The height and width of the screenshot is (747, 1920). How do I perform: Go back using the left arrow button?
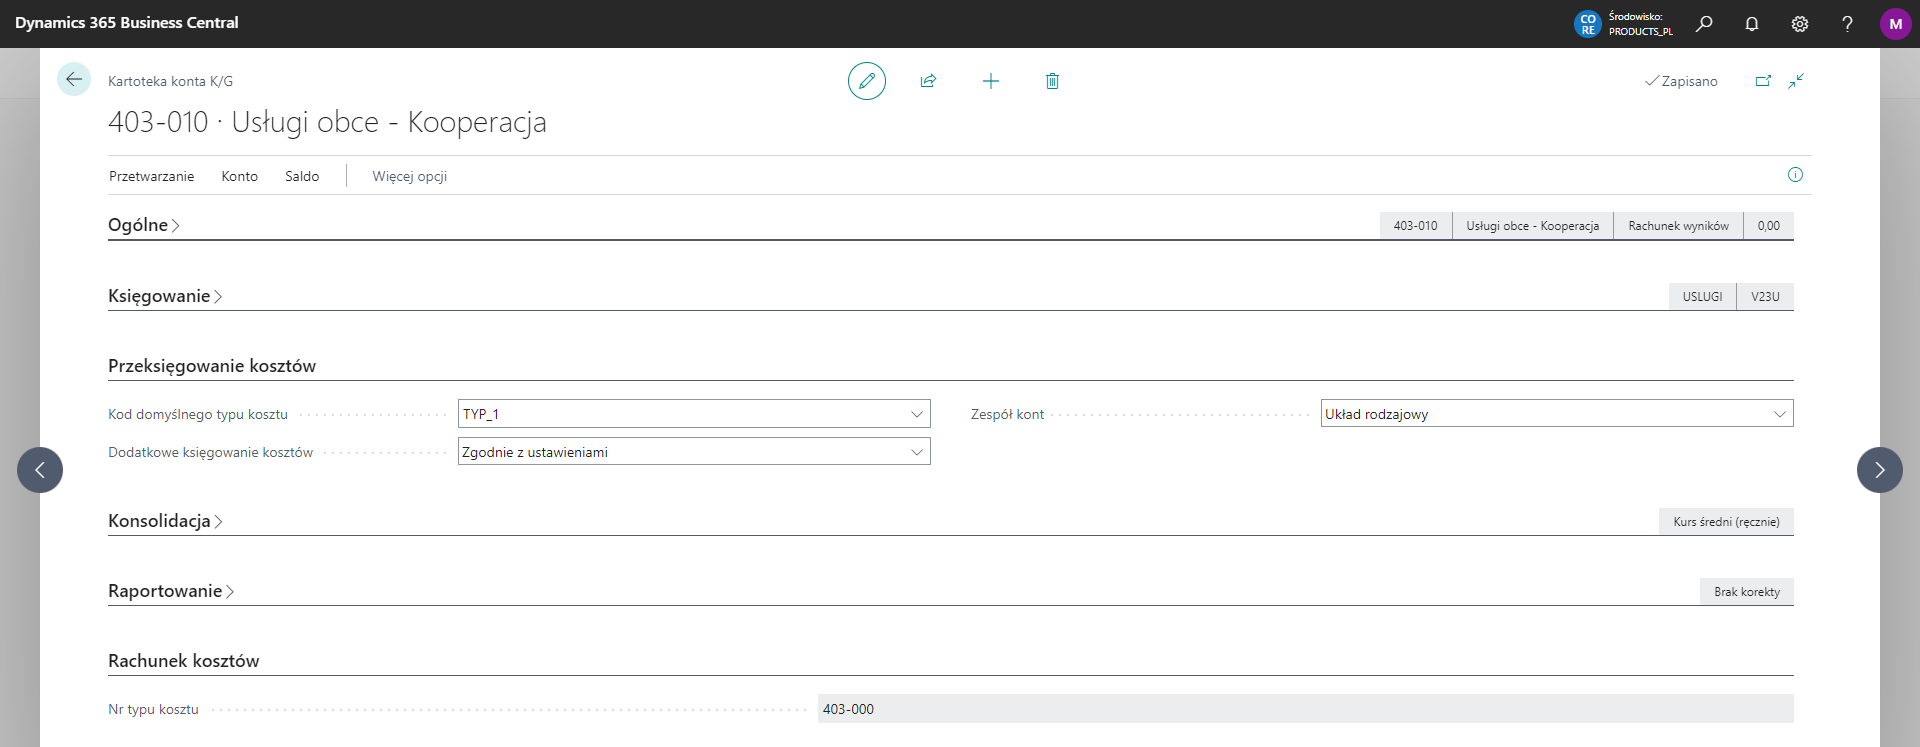pyautogui.click(x=74, y=79)
